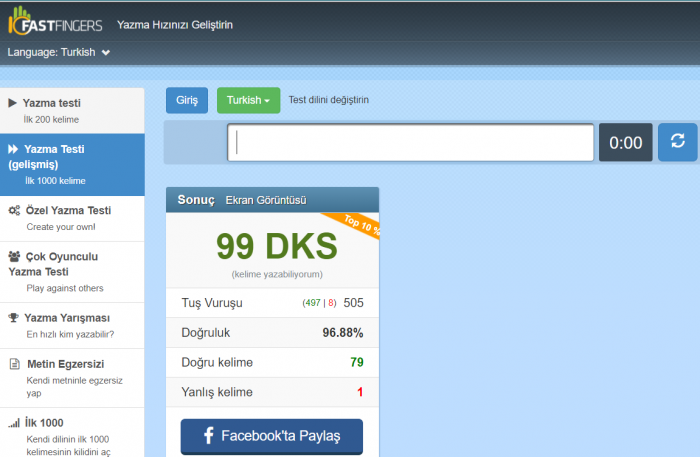The image size is (700, 457).
Task: Click the trophy icon beside Yazma Yarışması
Action: pyautogui.click(x=13, y=318)
